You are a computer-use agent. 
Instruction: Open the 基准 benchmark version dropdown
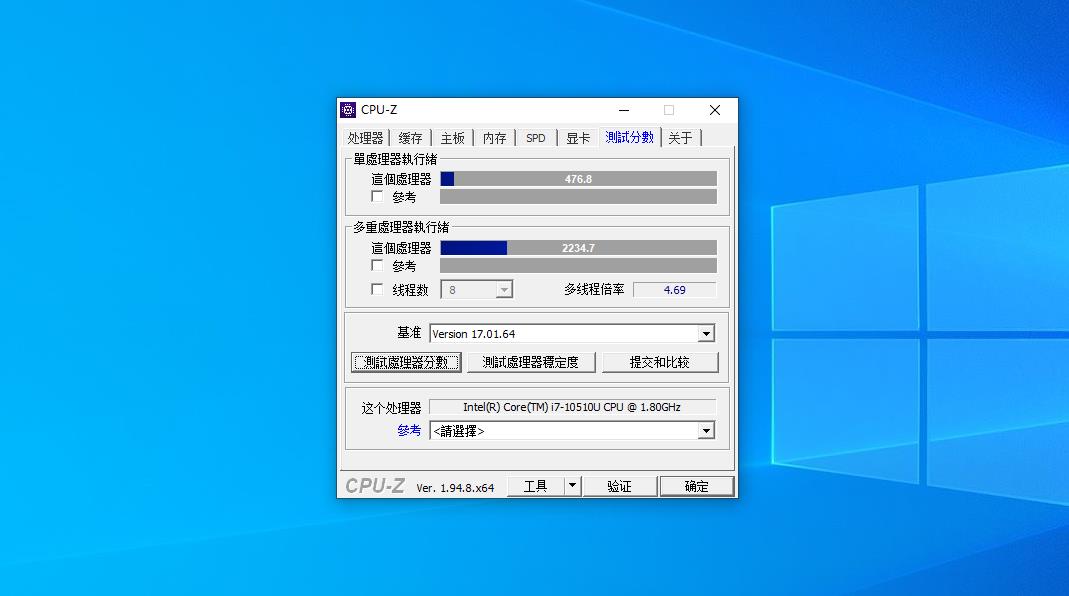click(707, 332)
